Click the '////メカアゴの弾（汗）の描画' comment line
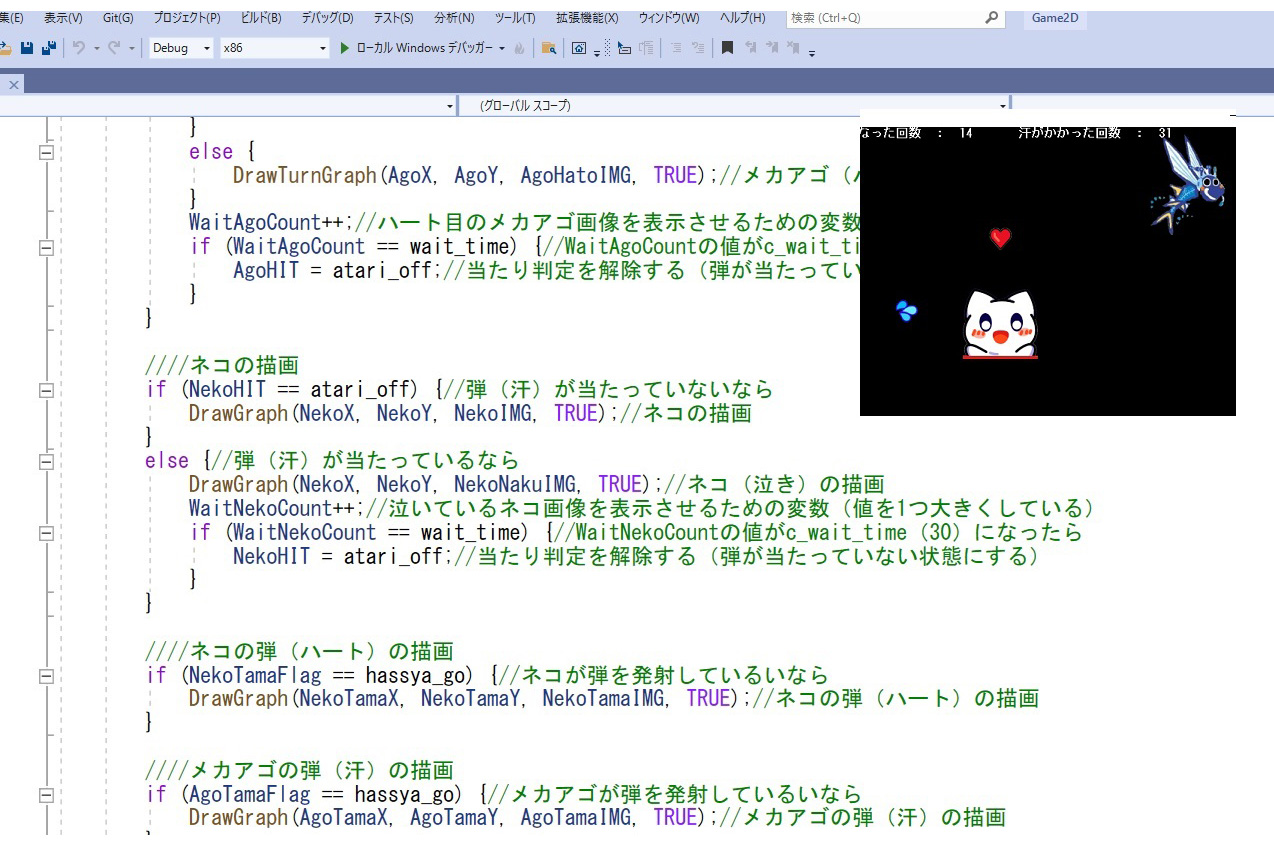Screen dimensions: 1274x846 [300, 770]
